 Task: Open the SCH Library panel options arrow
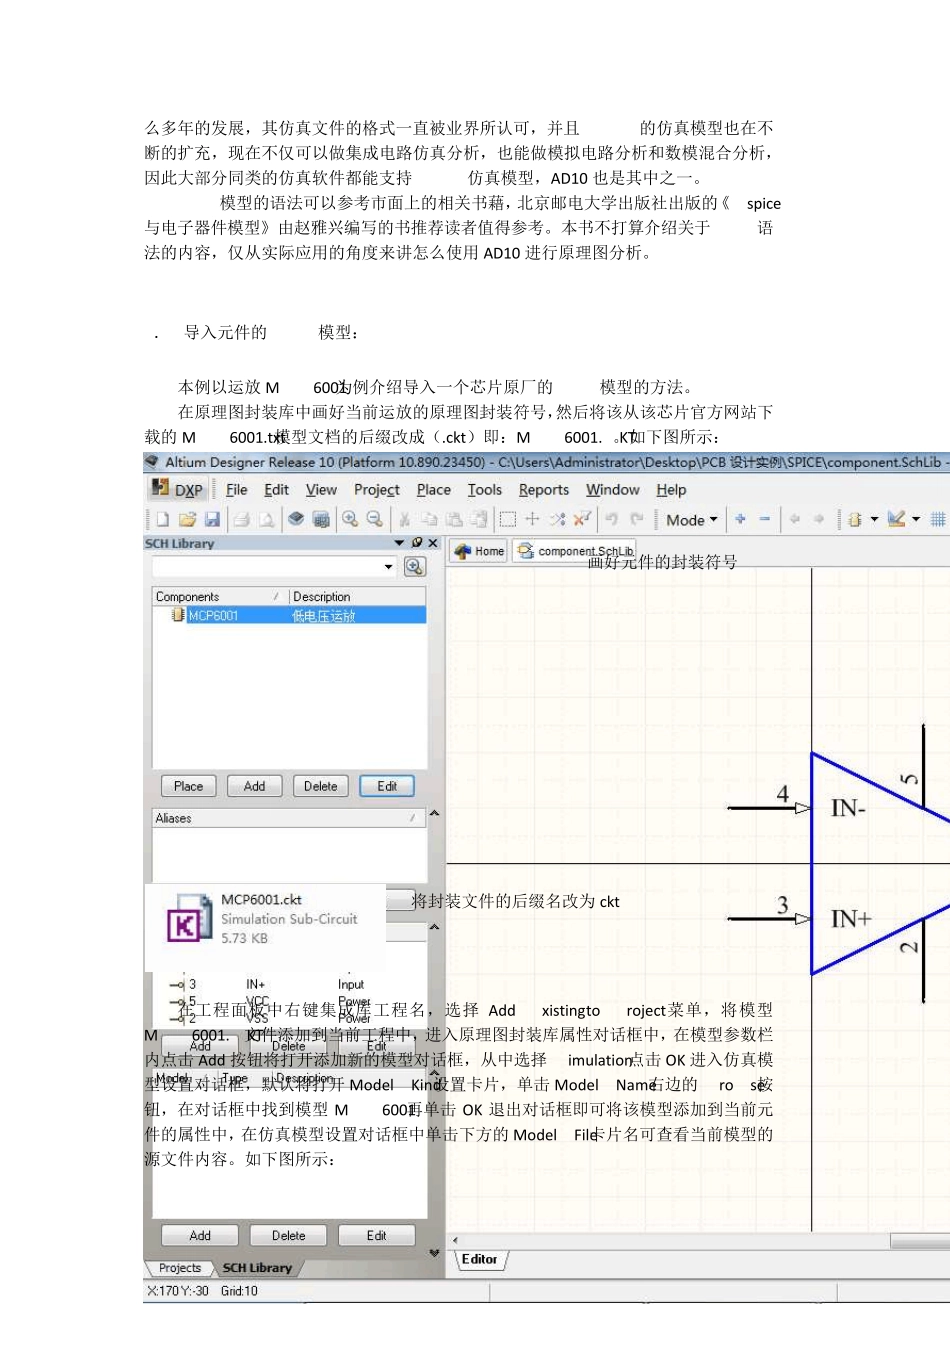[399, 543]
